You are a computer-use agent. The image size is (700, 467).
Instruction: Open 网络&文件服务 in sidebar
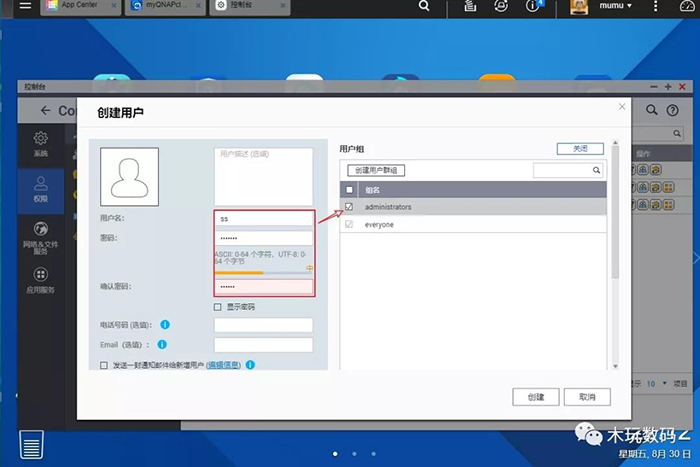point(41,238)
